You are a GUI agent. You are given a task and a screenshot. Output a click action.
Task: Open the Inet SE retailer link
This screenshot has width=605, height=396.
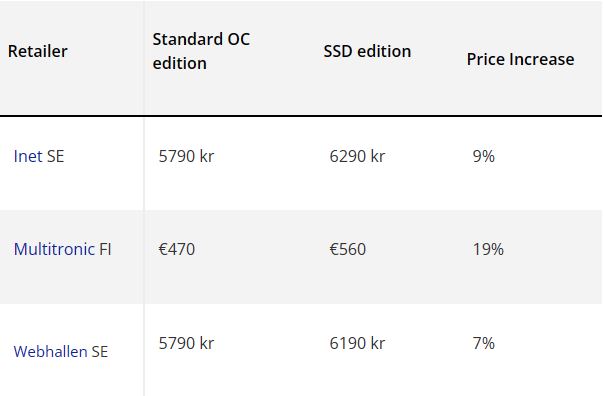[39, 156]
